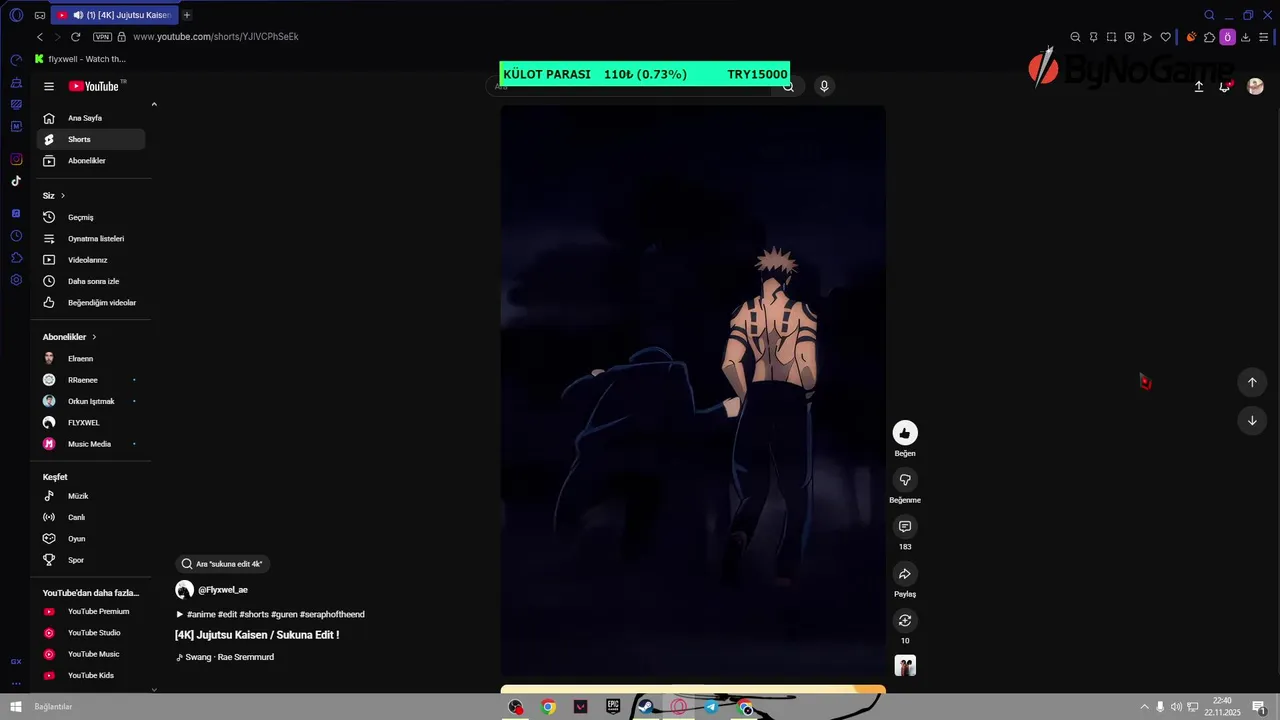Viewport: 1280px width, 720px height.
Task: Click the Short video player
Action: point(693,392)
